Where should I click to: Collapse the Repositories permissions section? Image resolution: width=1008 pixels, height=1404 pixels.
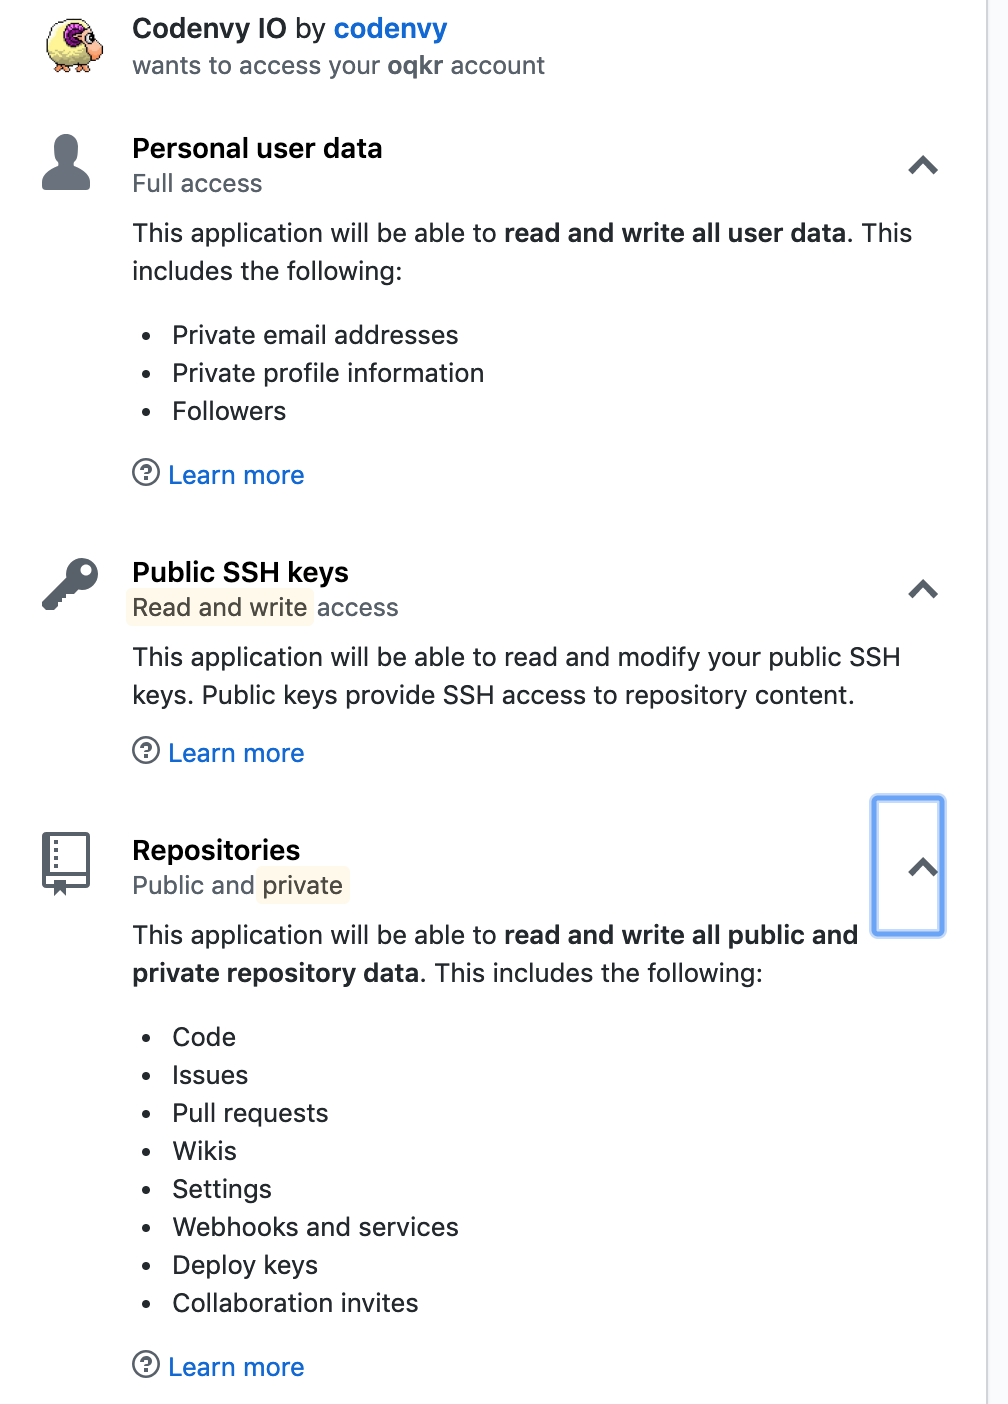[908, 866]
